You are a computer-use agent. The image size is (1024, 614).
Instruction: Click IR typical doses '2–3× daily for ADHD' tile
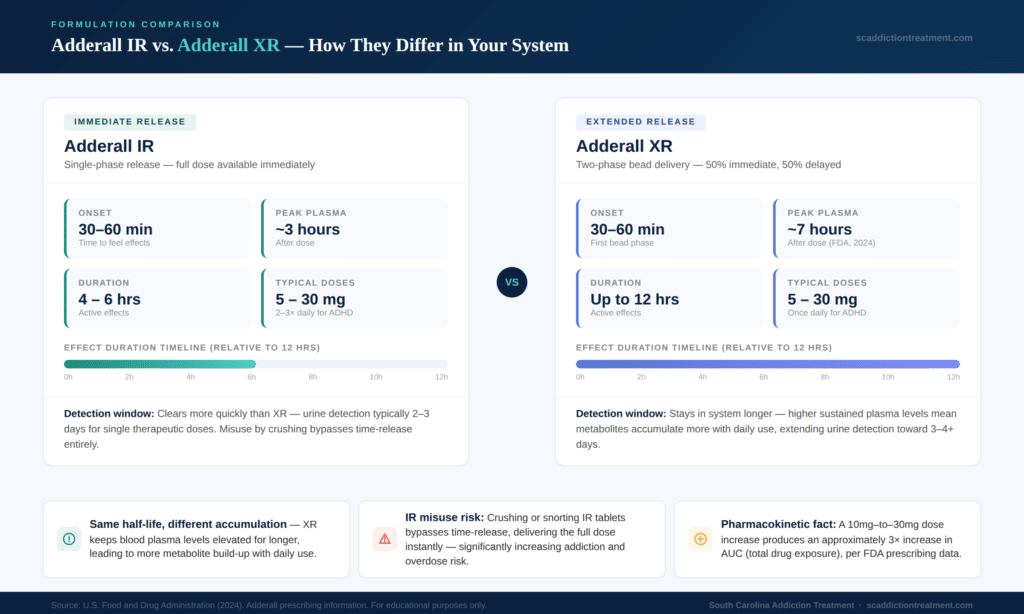point(355,299)
